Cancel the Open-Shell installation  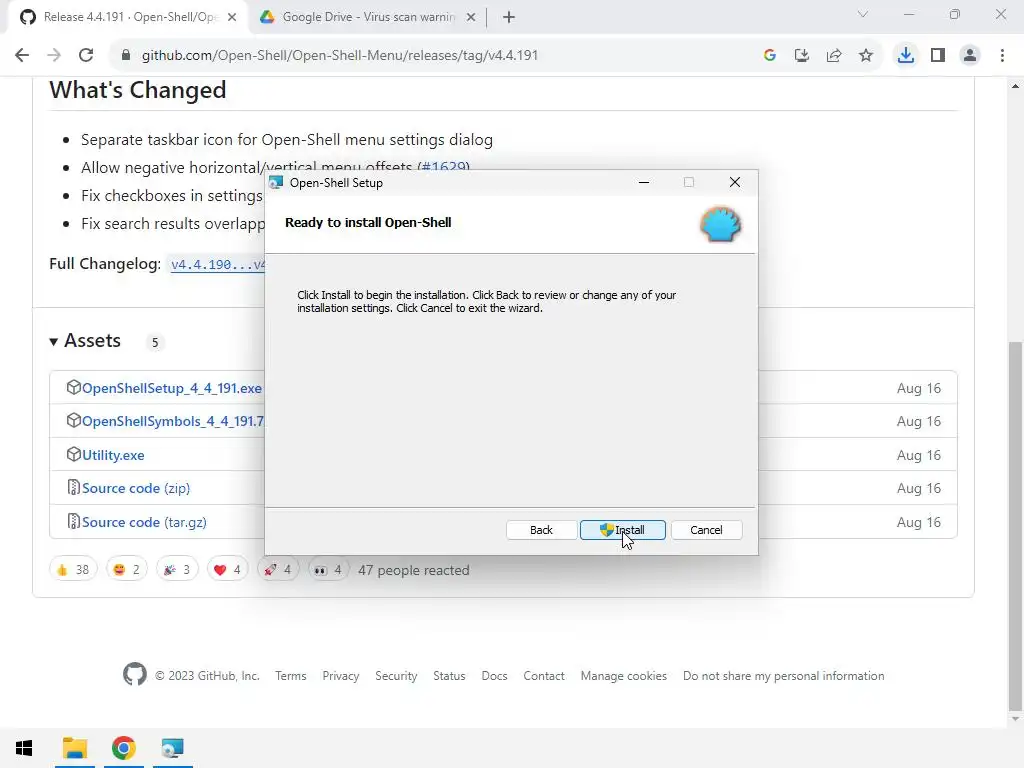[706, 530]
